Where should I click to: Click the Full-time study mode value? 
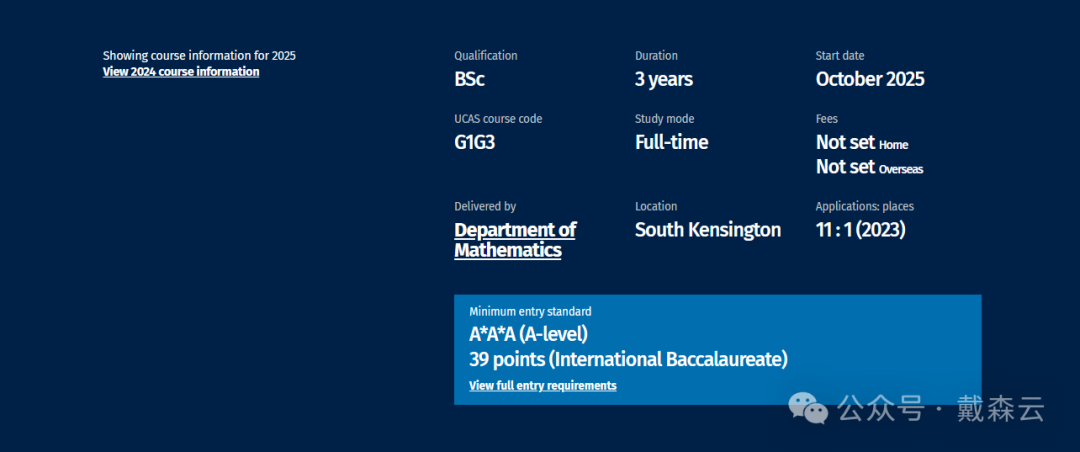click(x=672, y=142)
